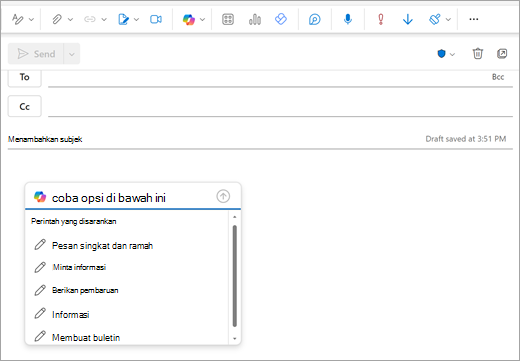Click the pencil icon beside 'Membuat buletin'
This screenshot has height=361, width=520.
[40, 336]
